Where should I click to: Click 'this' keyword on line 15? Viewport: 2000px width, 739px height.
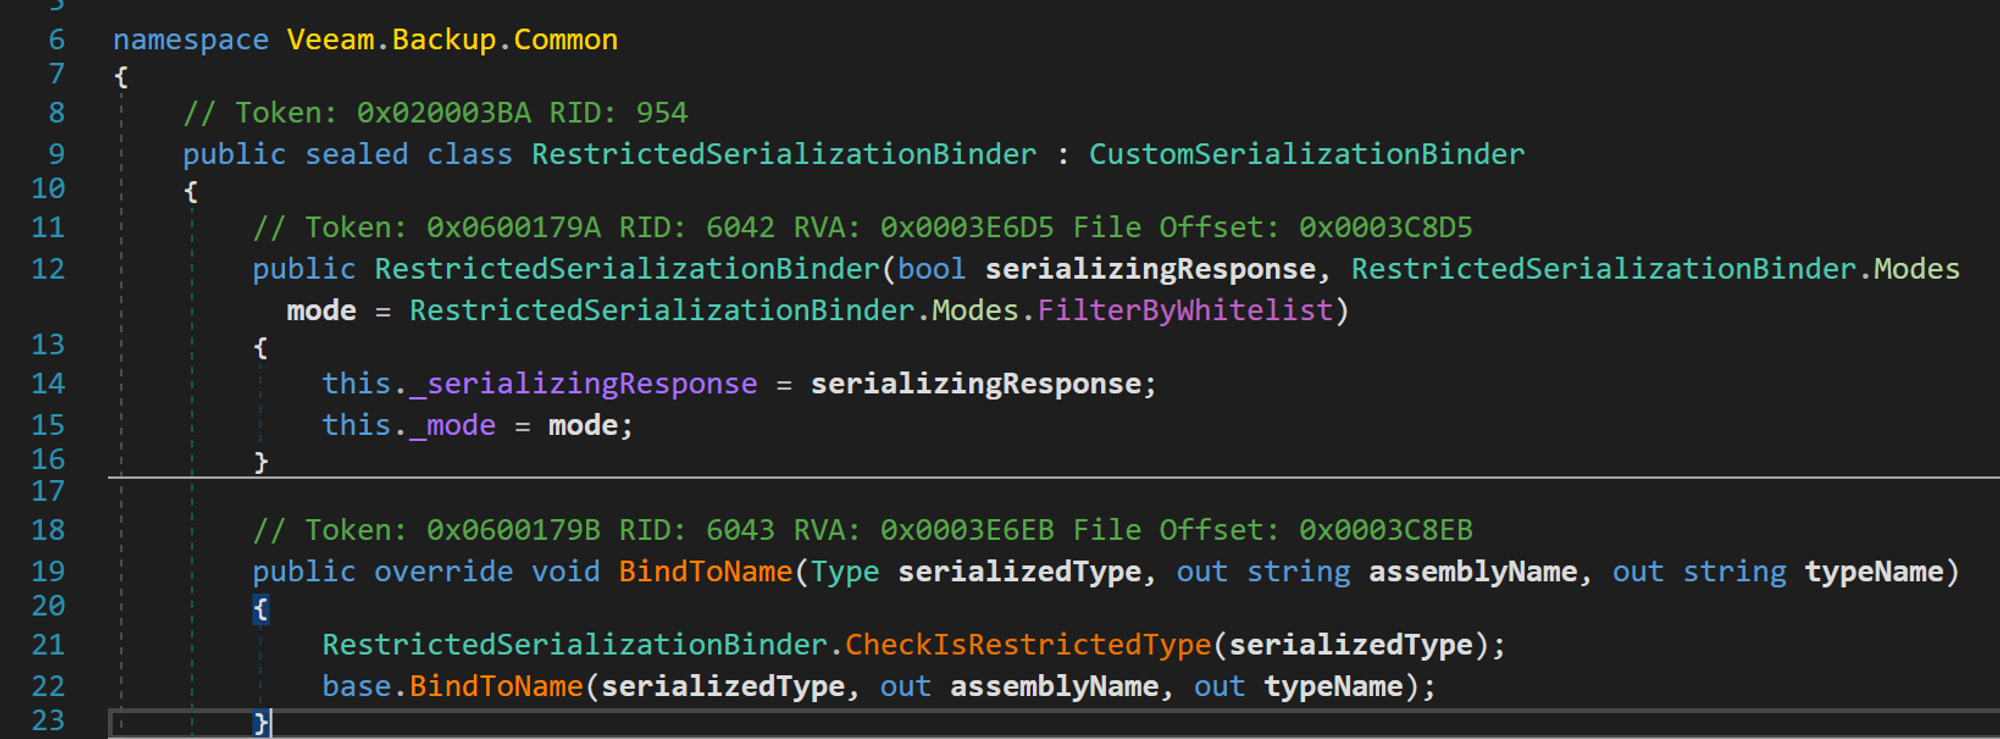pos(356,426)
